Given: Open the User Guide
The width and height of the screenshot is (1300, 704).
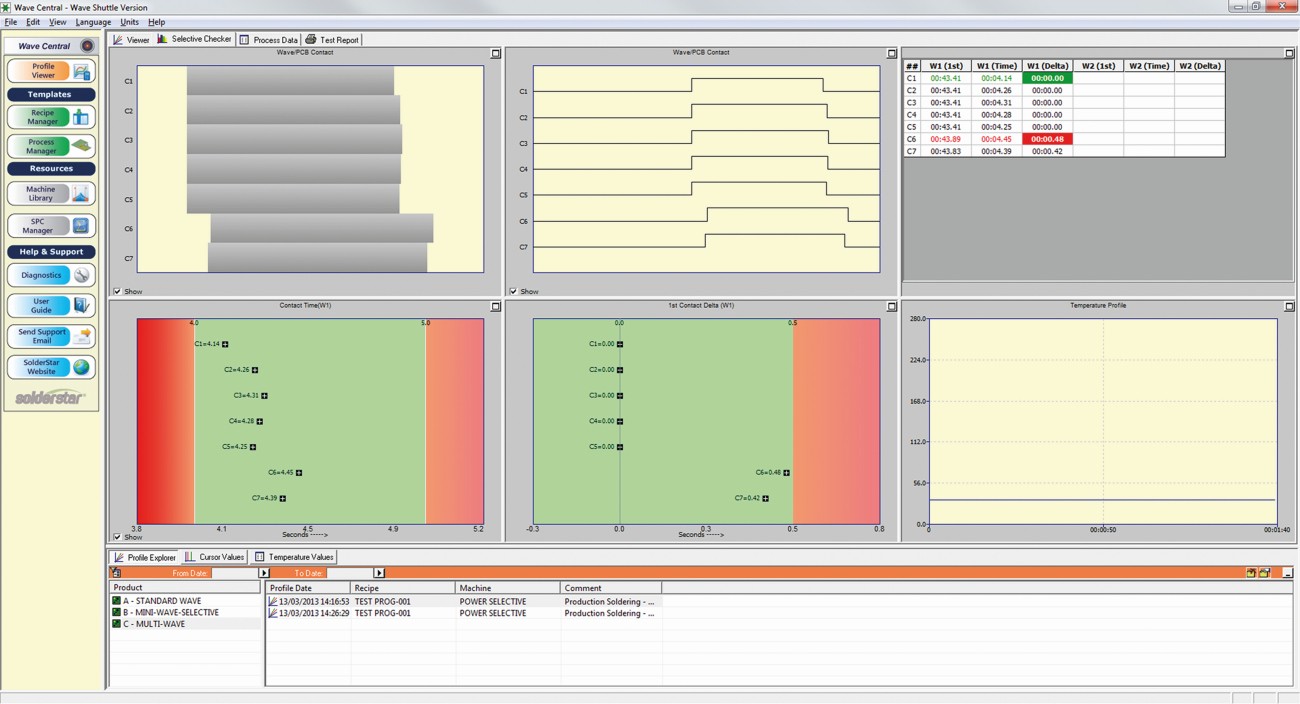Looking at the screenshot, I should [51, 305].
